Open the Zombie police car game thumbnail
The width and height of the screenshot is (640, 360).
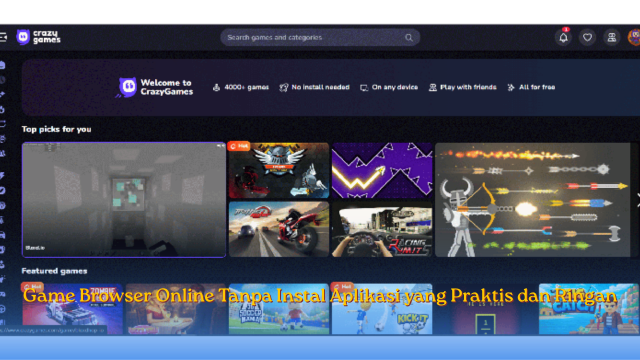tap(72, 309)
